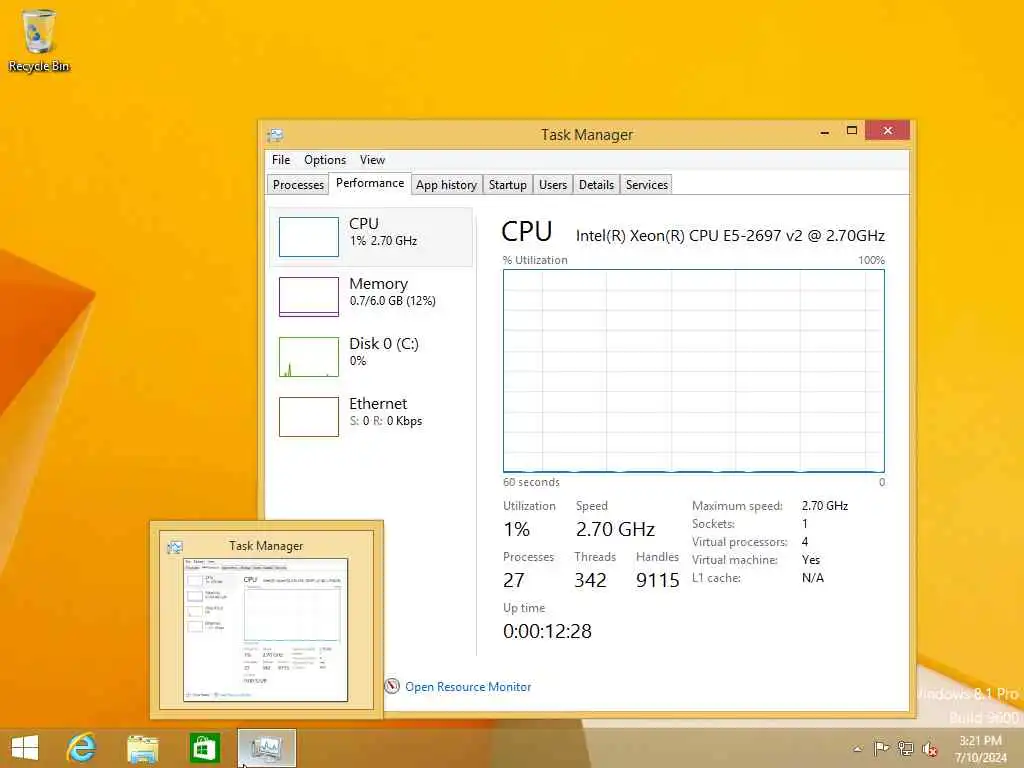
Task: Click the Processes count 27
Action: pyautogui.click(x=513, y=580)
